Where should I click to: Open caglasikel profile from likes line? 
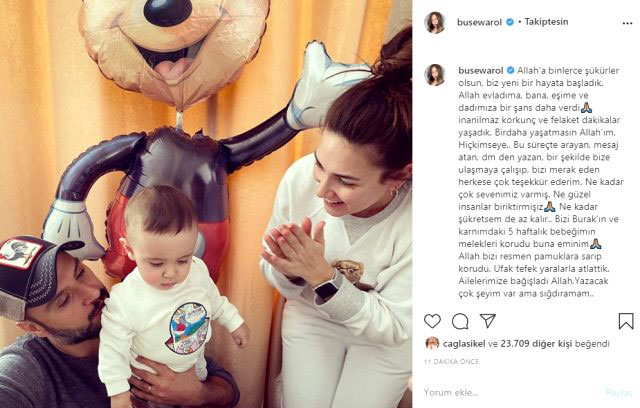point(464,344)
